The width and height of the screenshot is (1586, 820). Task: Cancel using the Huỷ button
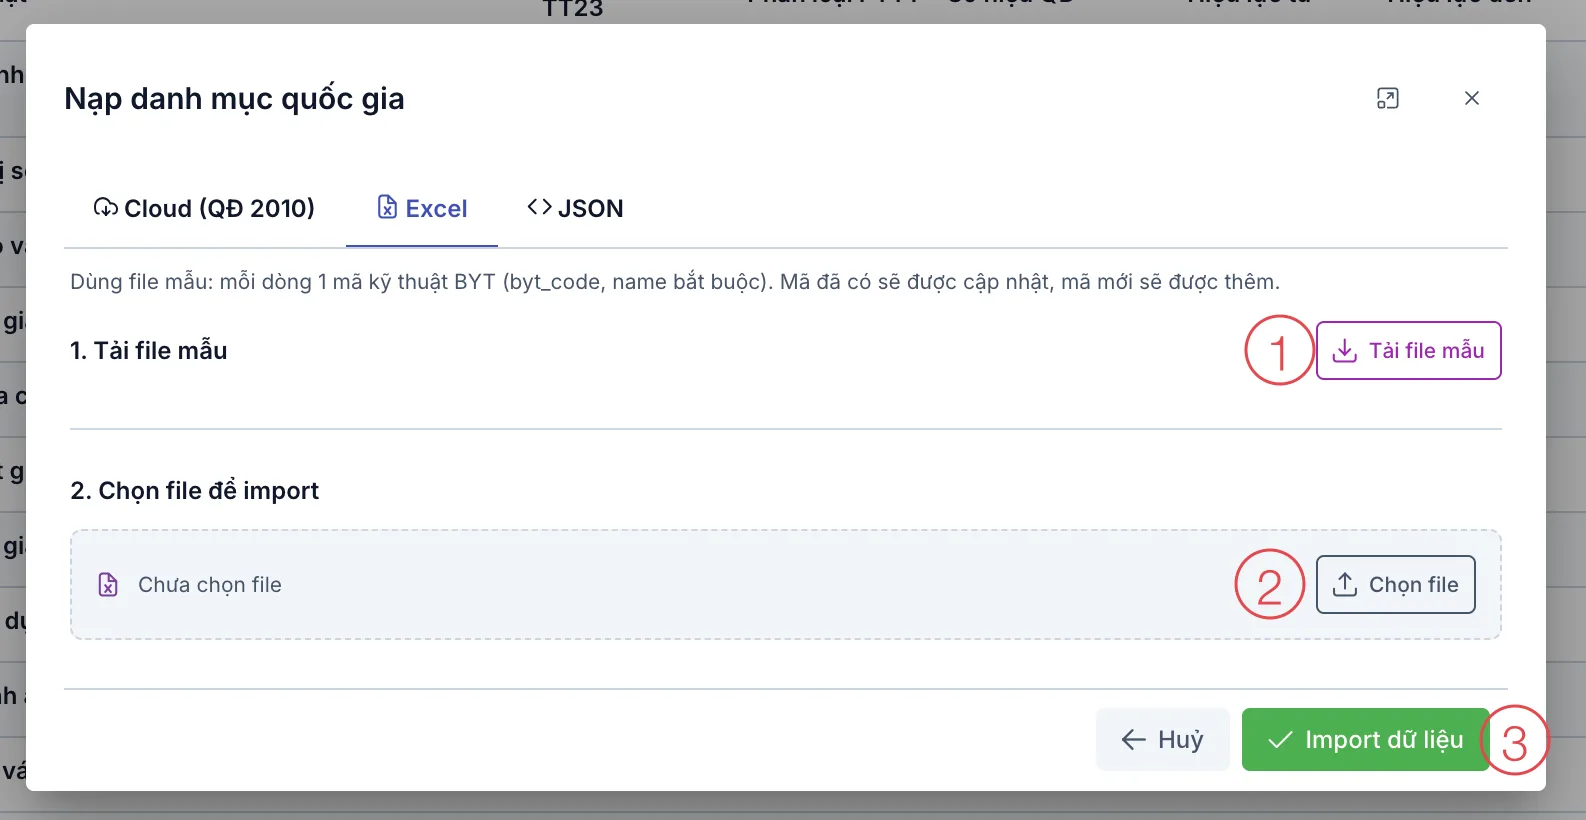1163,740
